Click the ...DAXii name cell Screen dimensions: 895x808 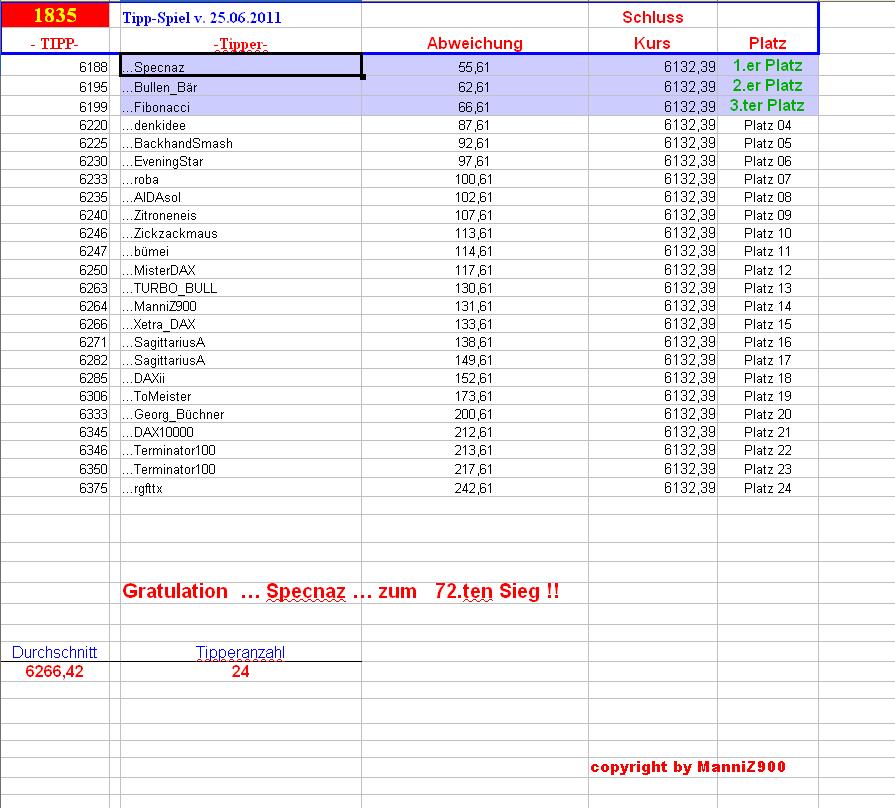(x=240, y=378)
